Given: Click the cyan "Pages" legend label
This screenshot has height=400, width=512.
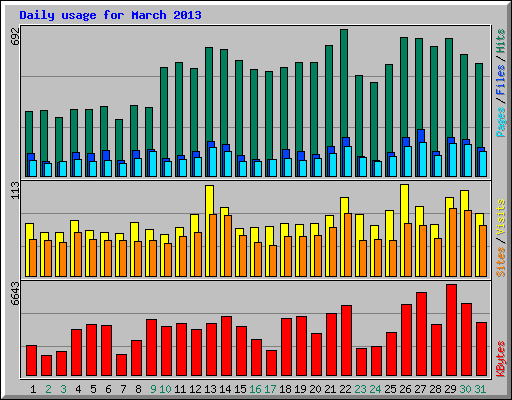Looking at the screenshot, I should [x=501, y=122].
